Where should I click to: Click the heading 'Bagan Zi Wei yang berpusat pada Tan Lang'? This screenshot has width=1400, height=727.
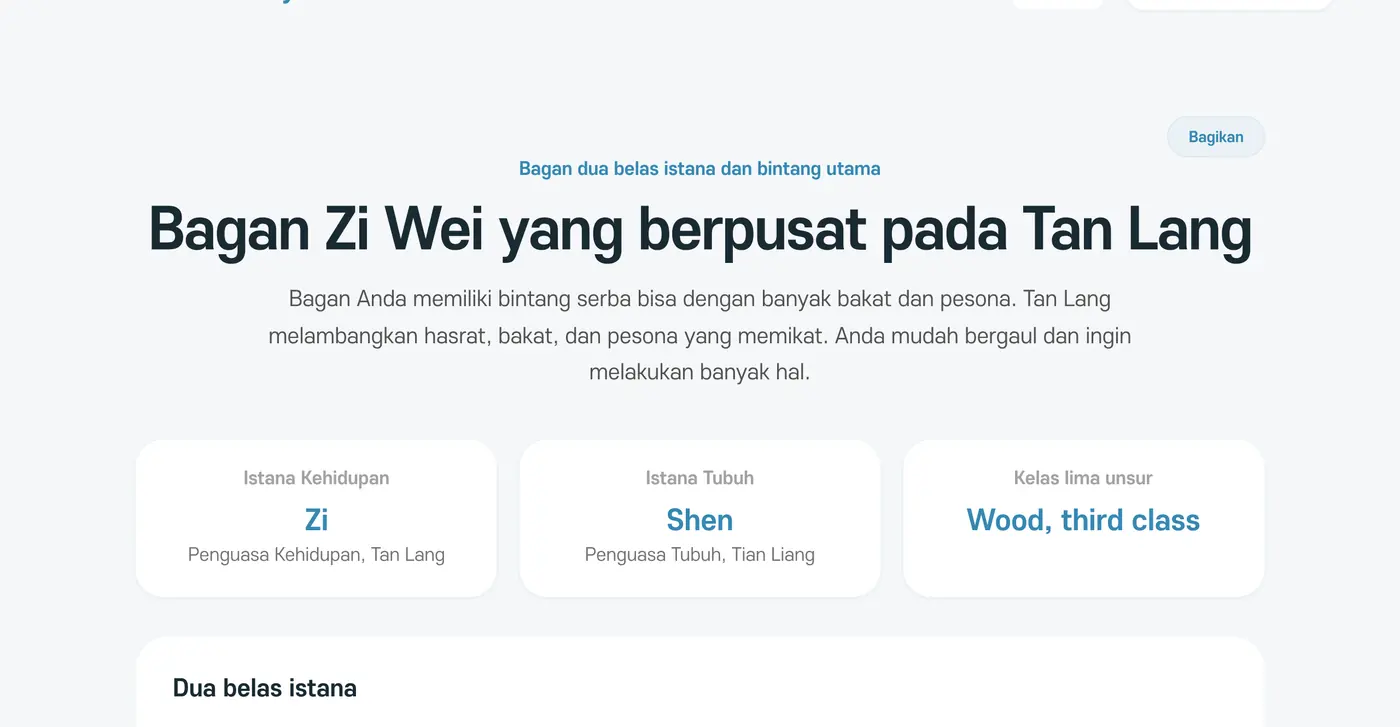pyautogui.click(x=700, y=230)
